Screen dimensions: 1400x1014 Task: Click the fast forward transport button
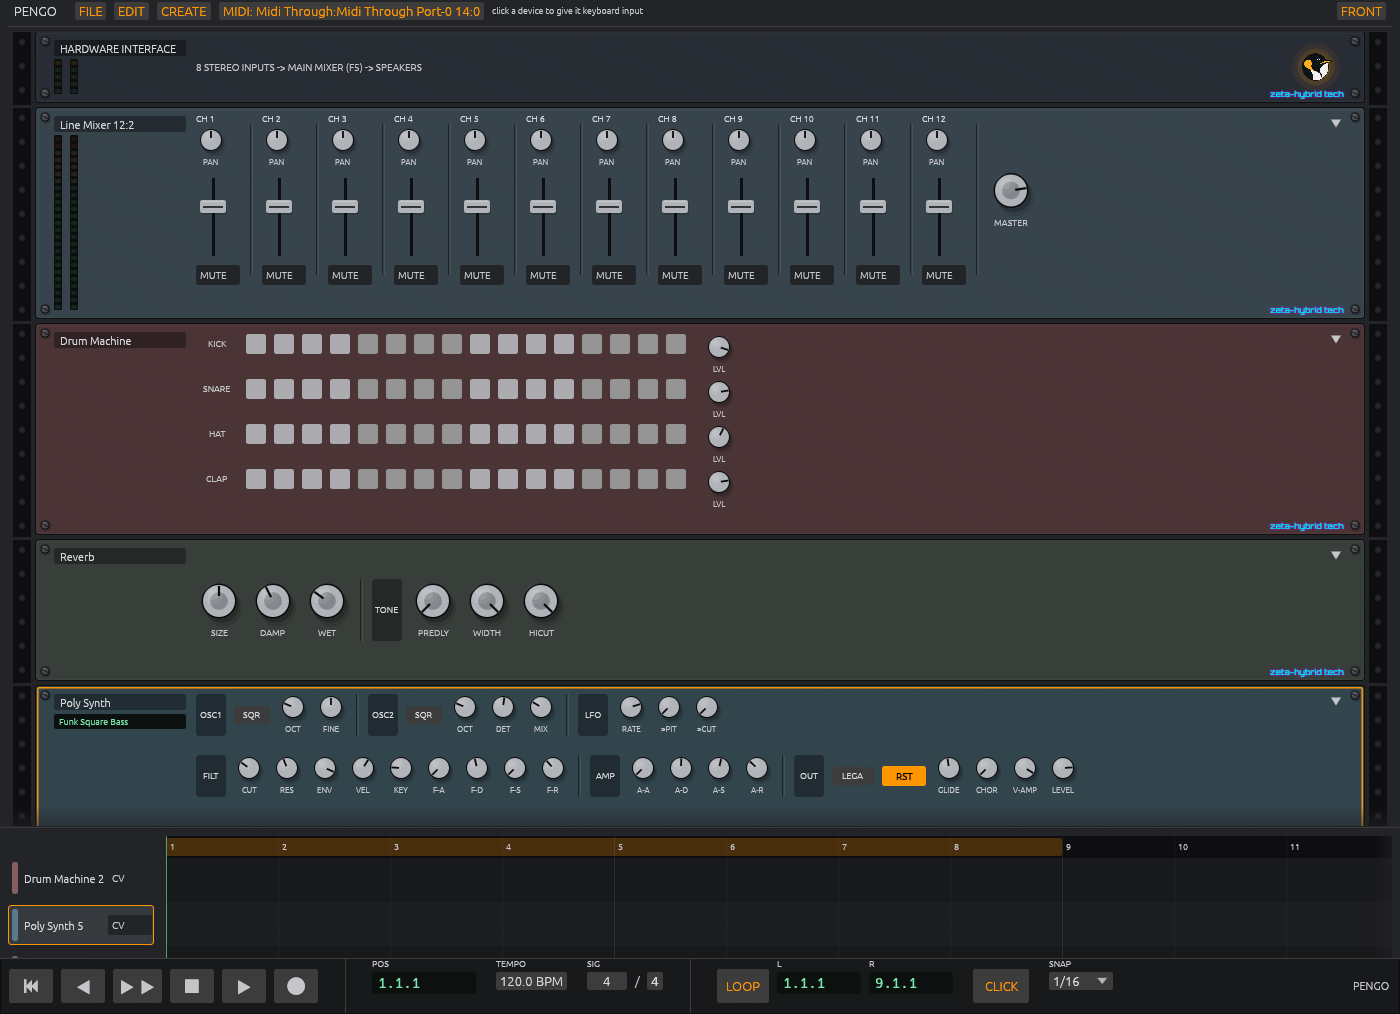(x=136, y=986)
